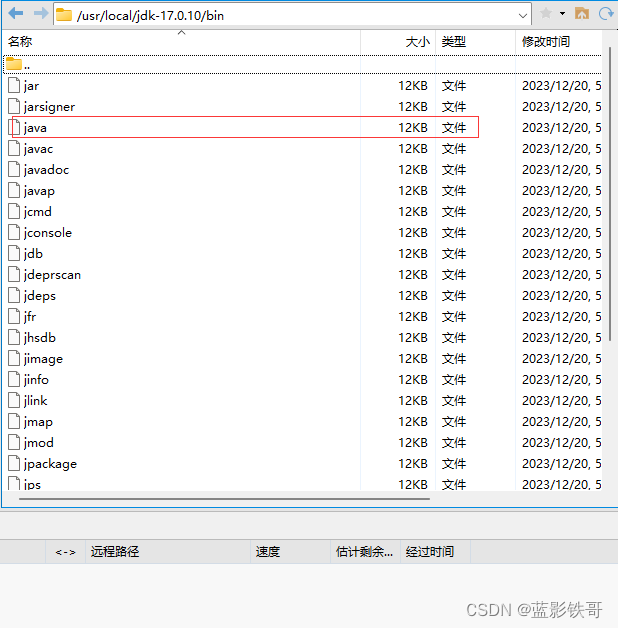
Task: Select the javadoc file icon
Action: (x=14, y=169)
